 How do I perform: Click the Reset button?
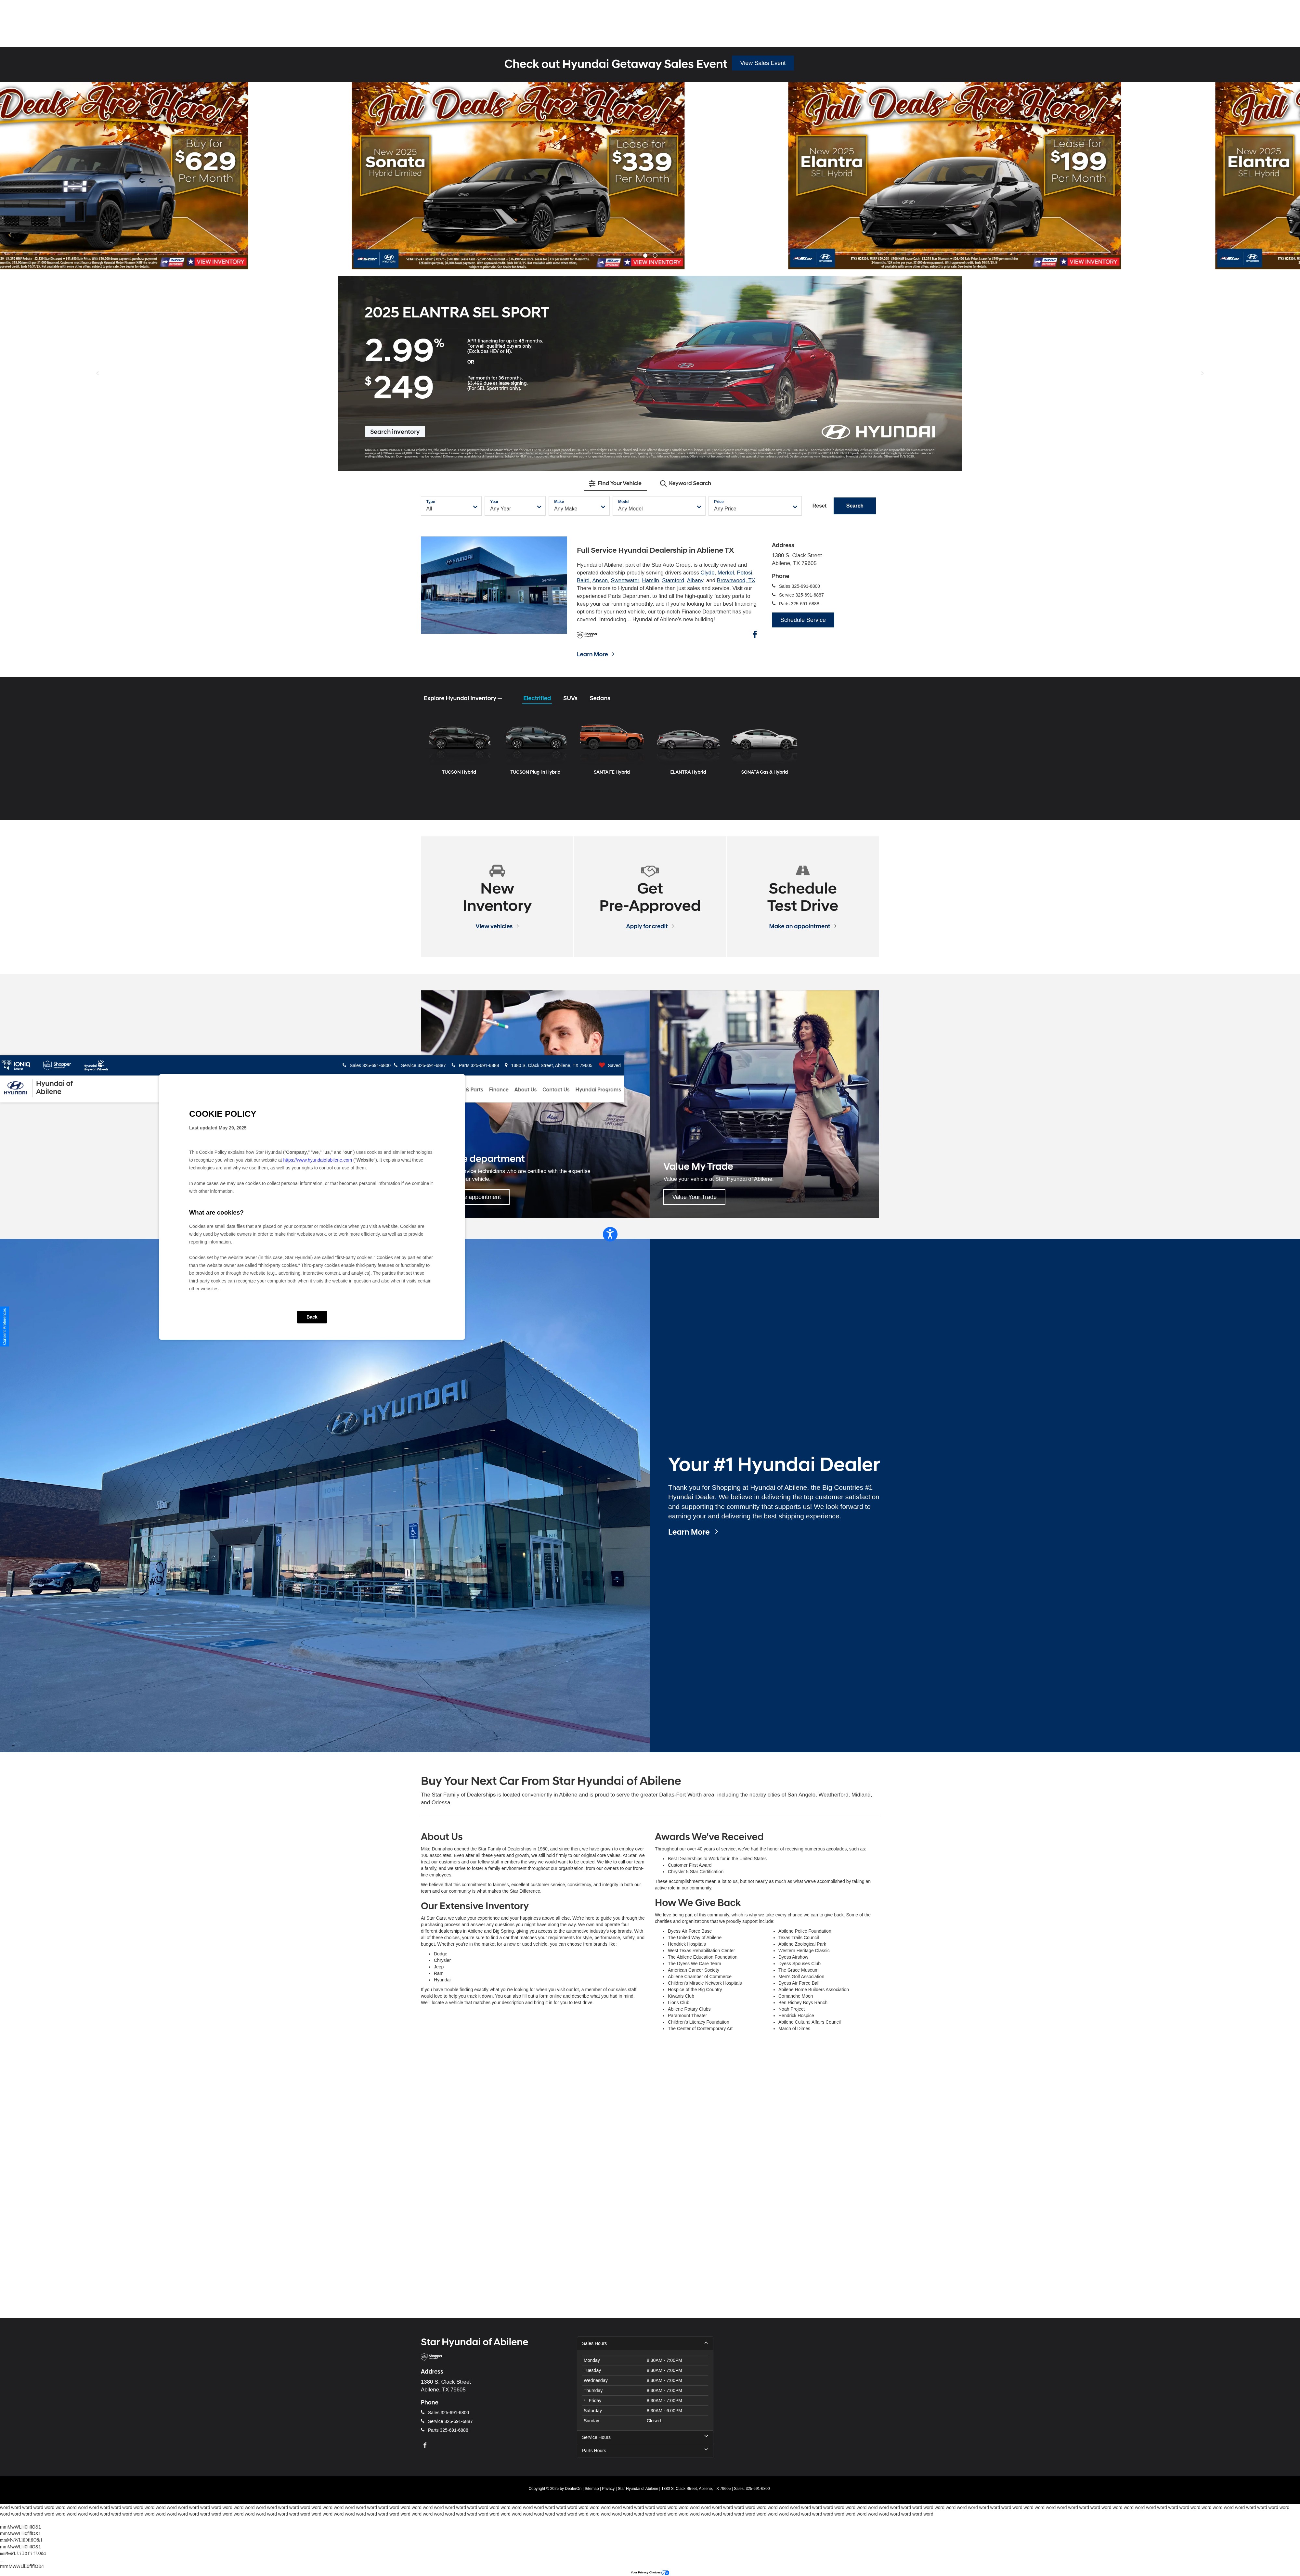pyautogui.click(x=819, y=506)
